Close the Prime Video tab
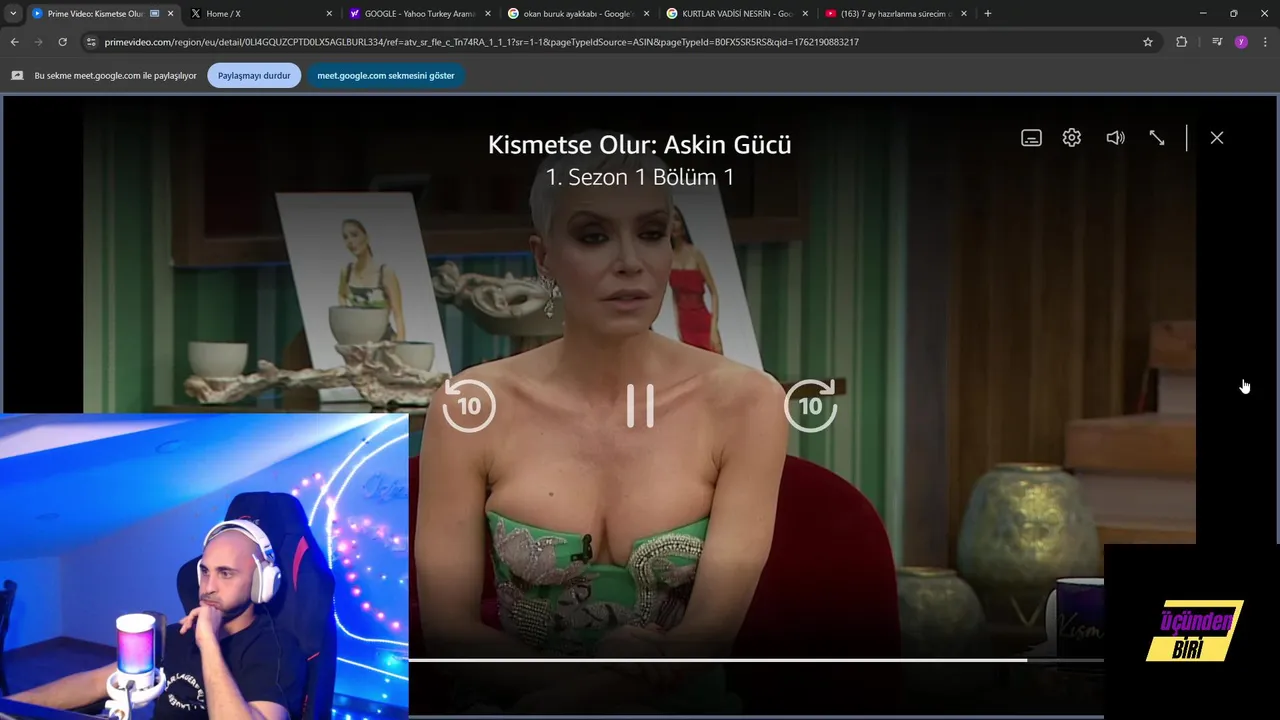Image resolution: width=1280 pixels, height=720 pixels. [171, 14]
